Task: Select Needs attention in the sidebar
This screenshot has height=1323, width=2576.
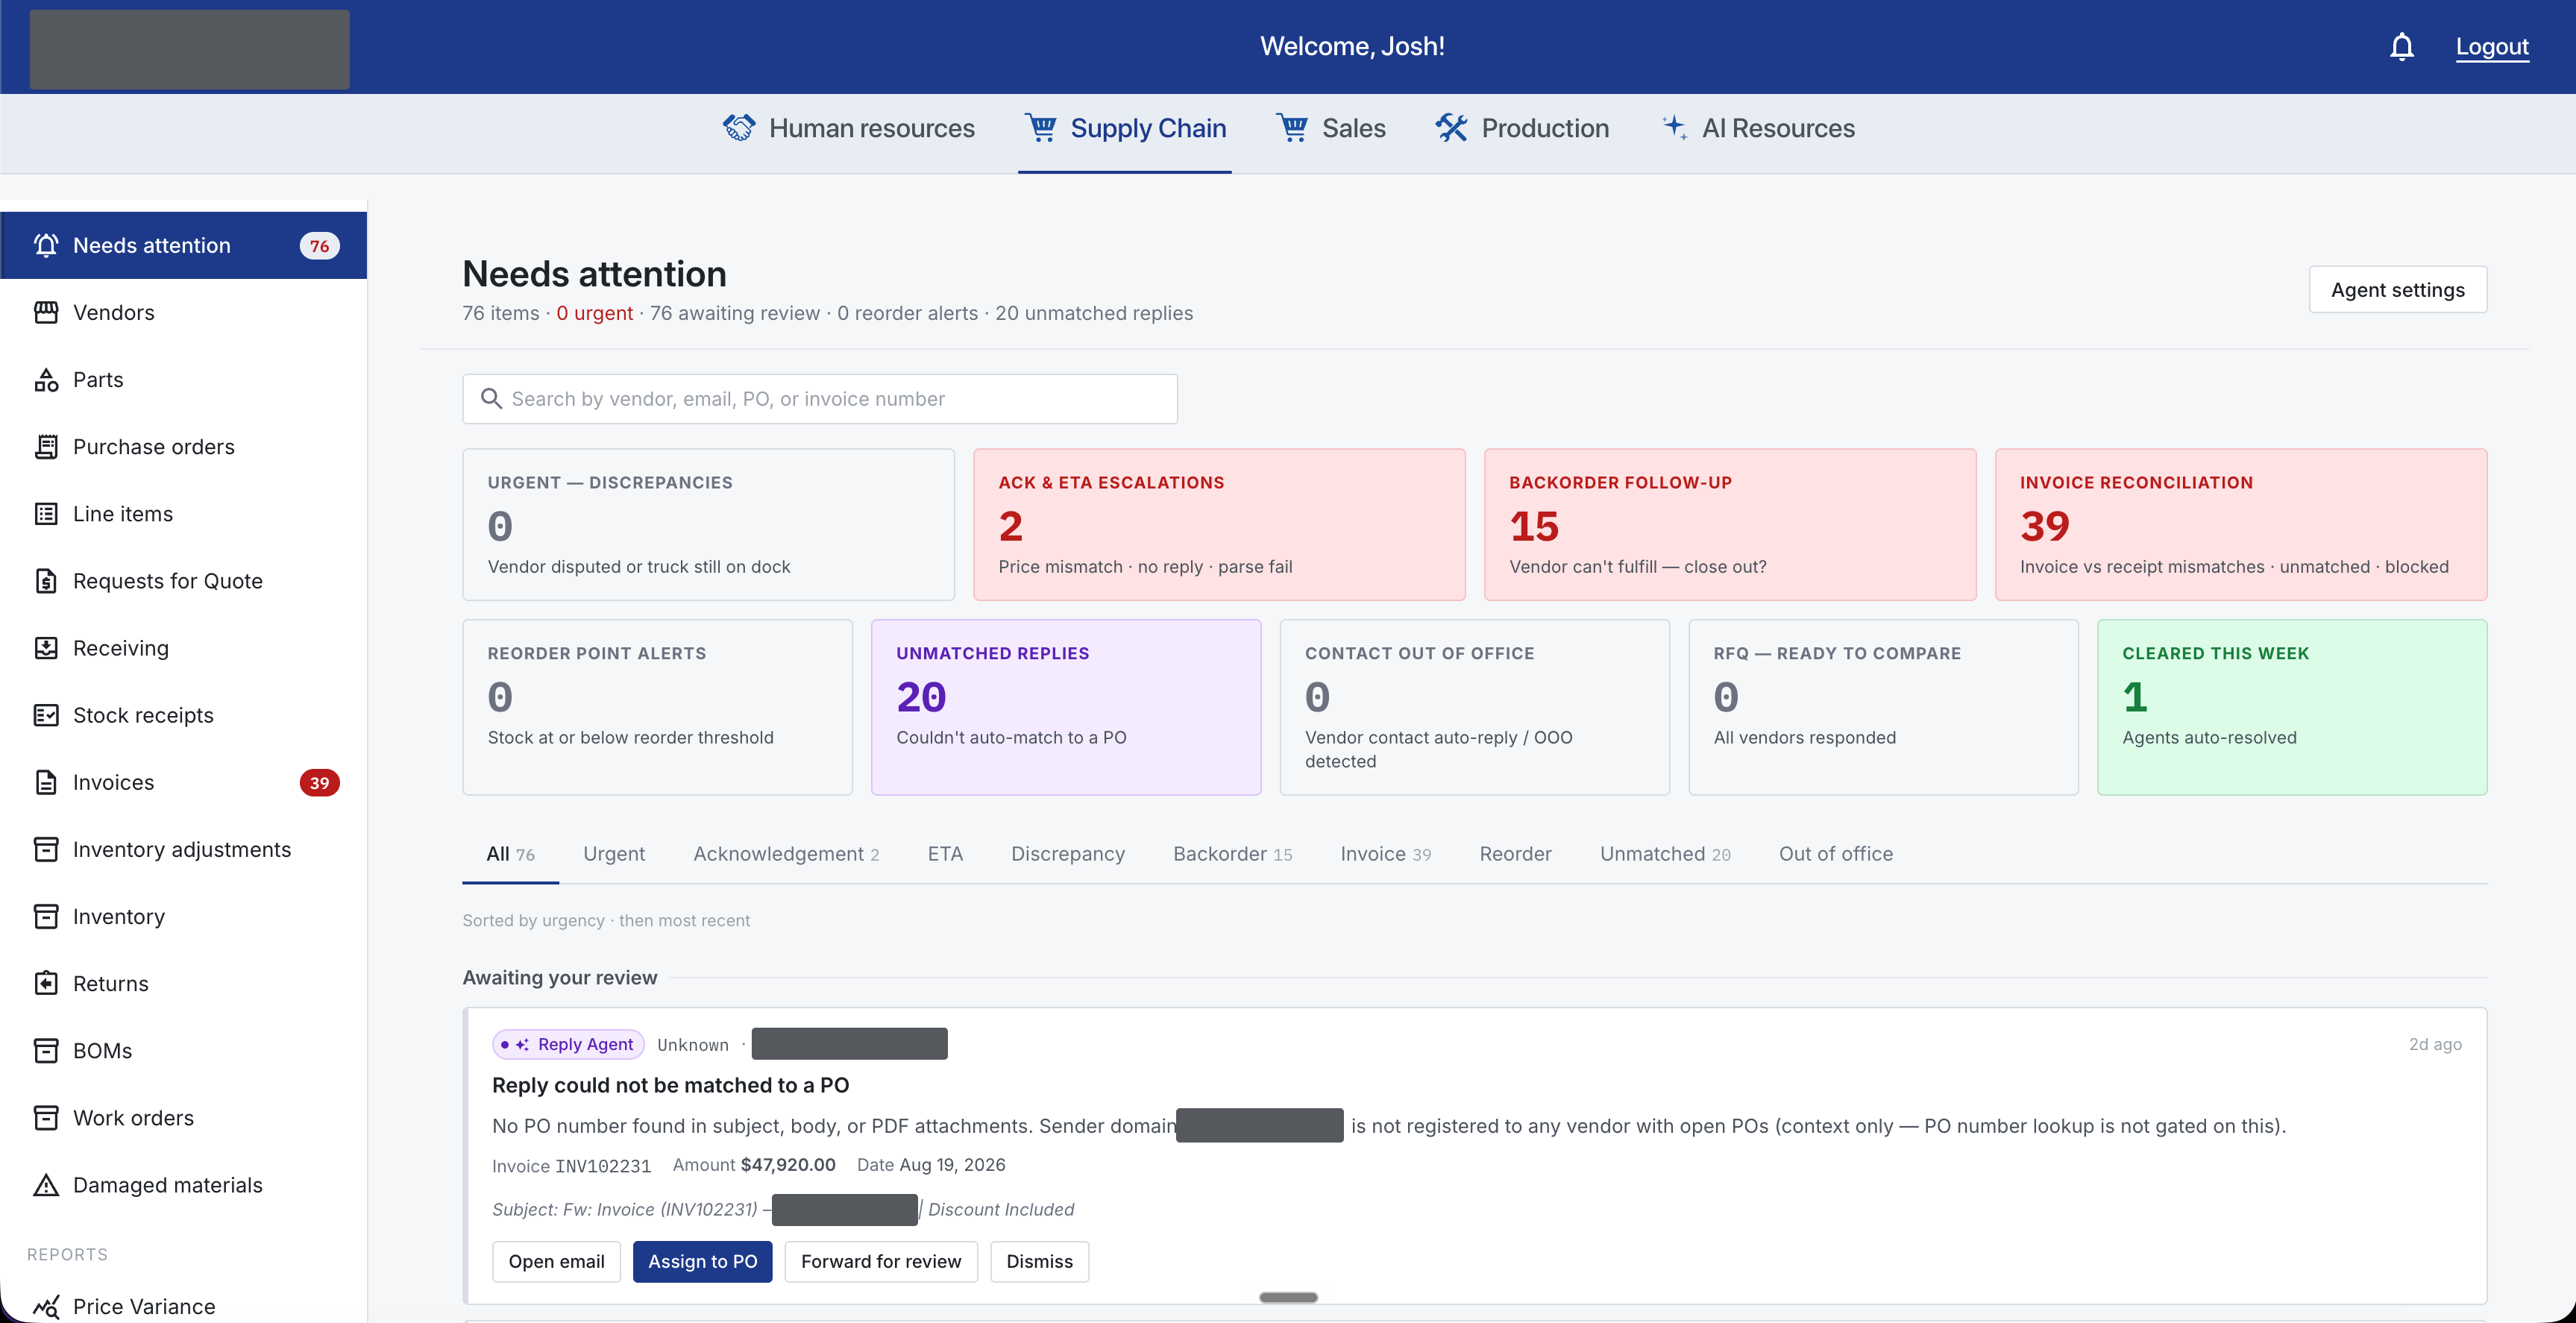Action: [x=184, y=245]
